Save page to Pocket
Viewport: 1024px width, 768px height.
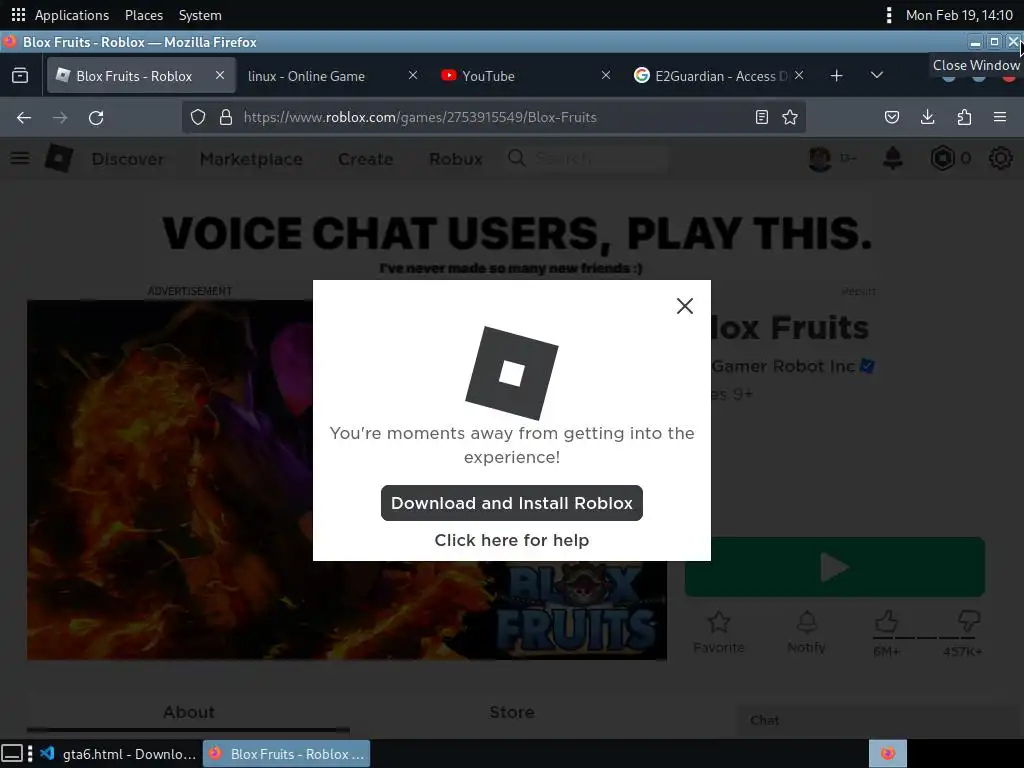[x=891, y=118]
